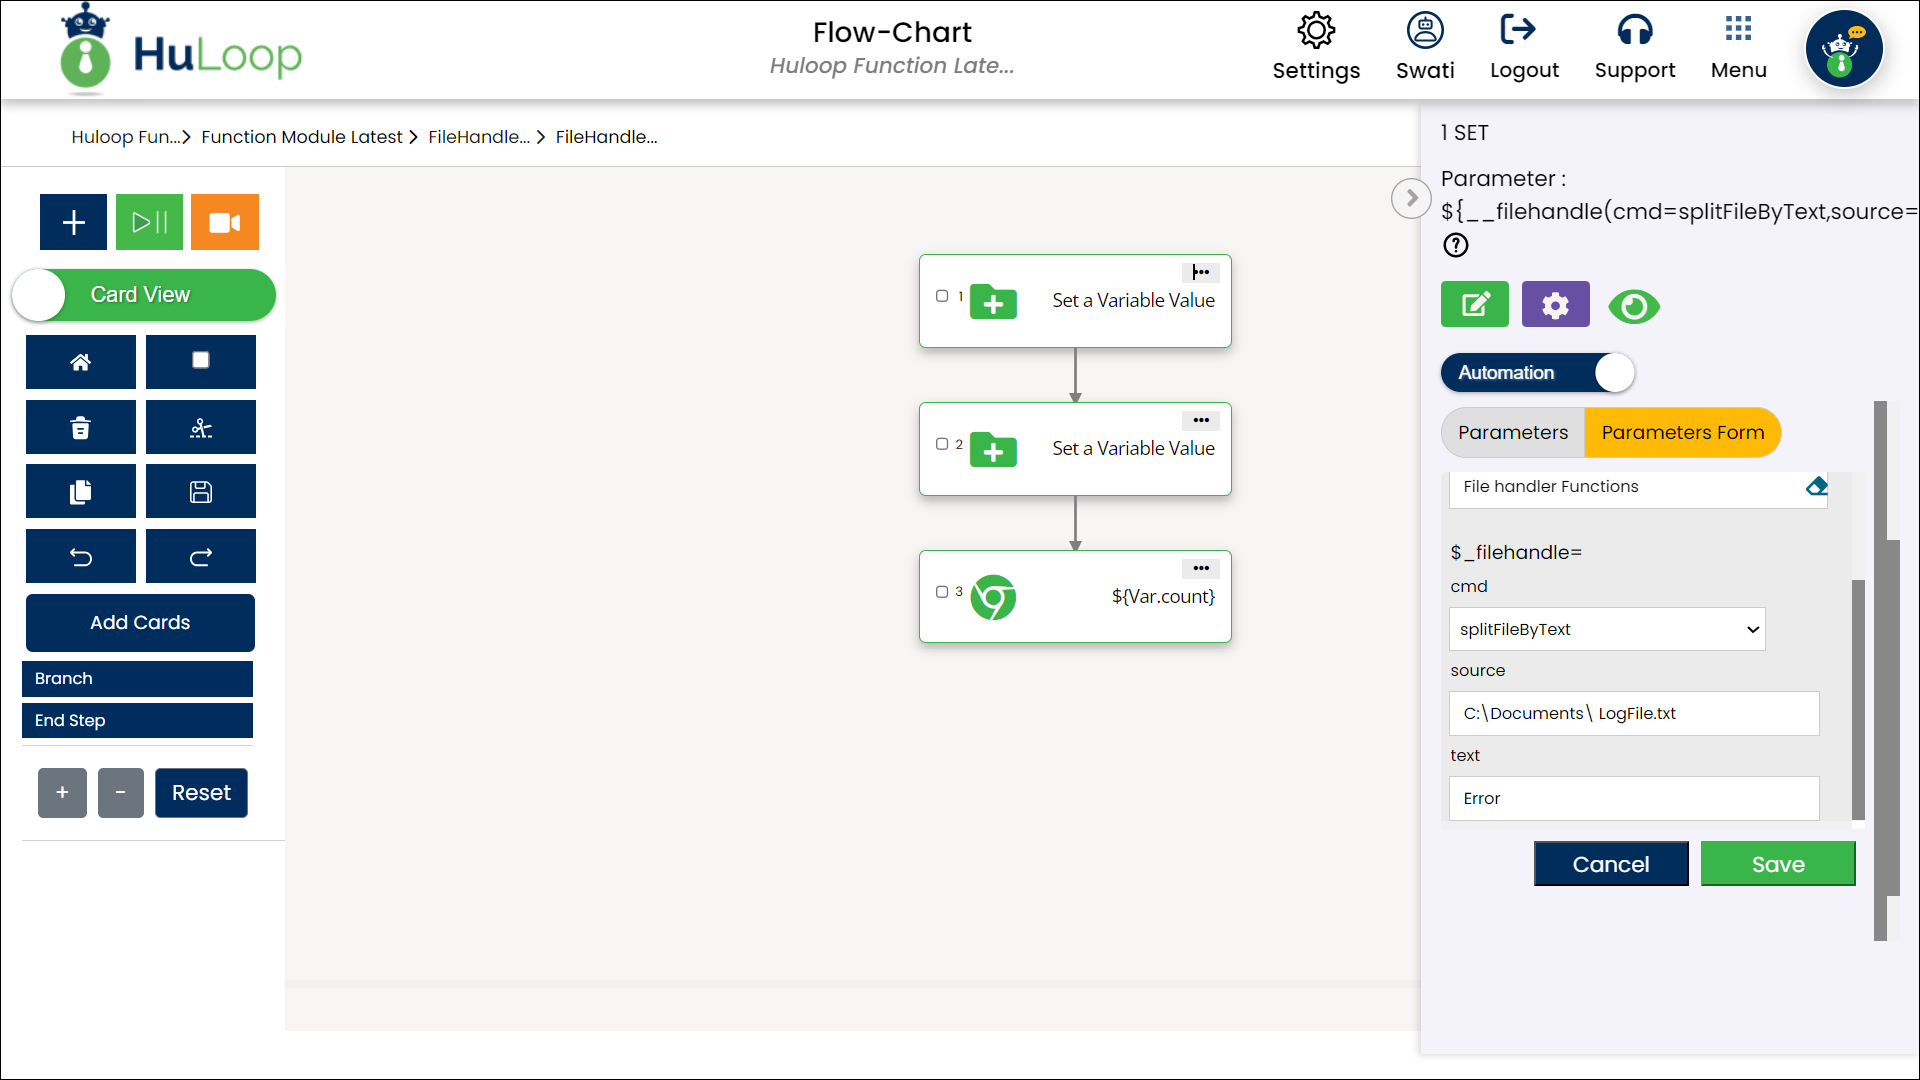The width and height of the screenshot is (1920, 1080).
Task: Switch to the Parameters Form tab
Action: (x=1683, y=433)
